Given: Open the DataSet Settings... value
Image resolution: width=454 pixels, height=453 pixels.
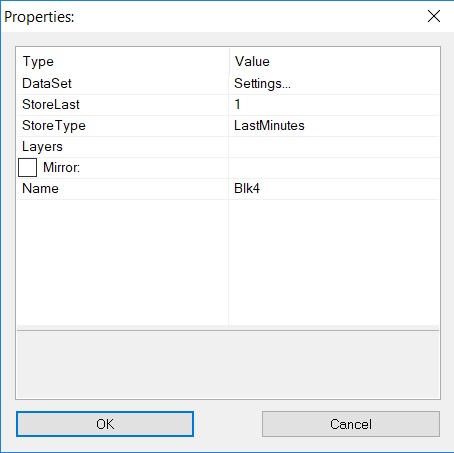Looking at the screenshot, I should point(334,83).
